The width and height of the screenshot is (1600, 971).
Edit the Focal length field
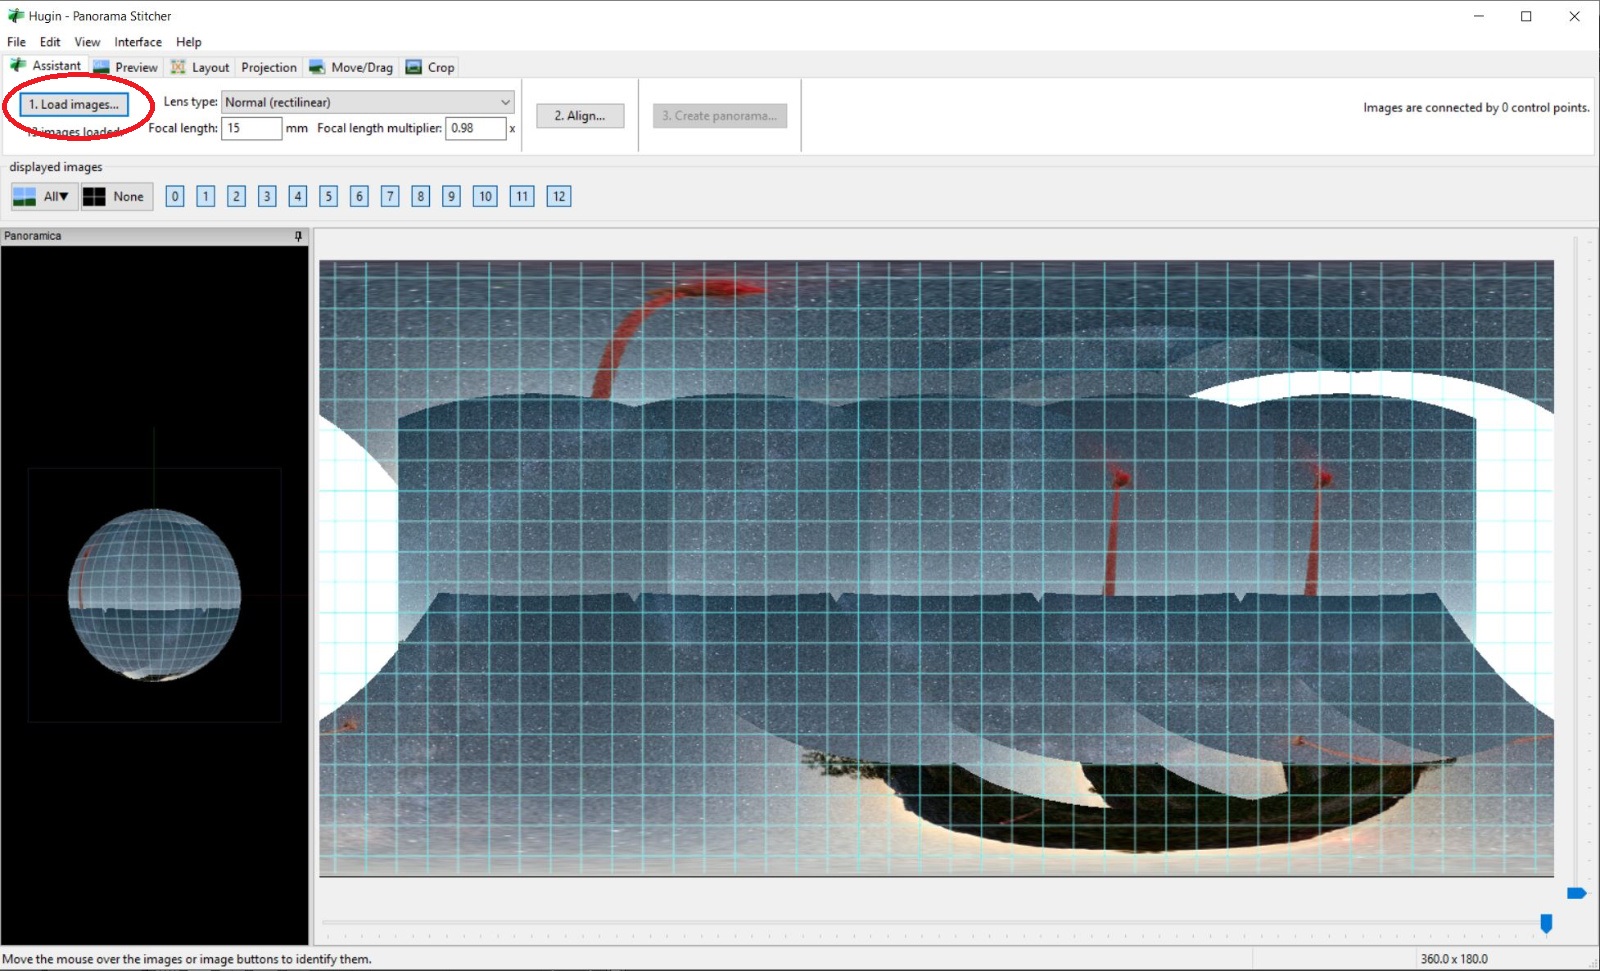pos(251,128)
